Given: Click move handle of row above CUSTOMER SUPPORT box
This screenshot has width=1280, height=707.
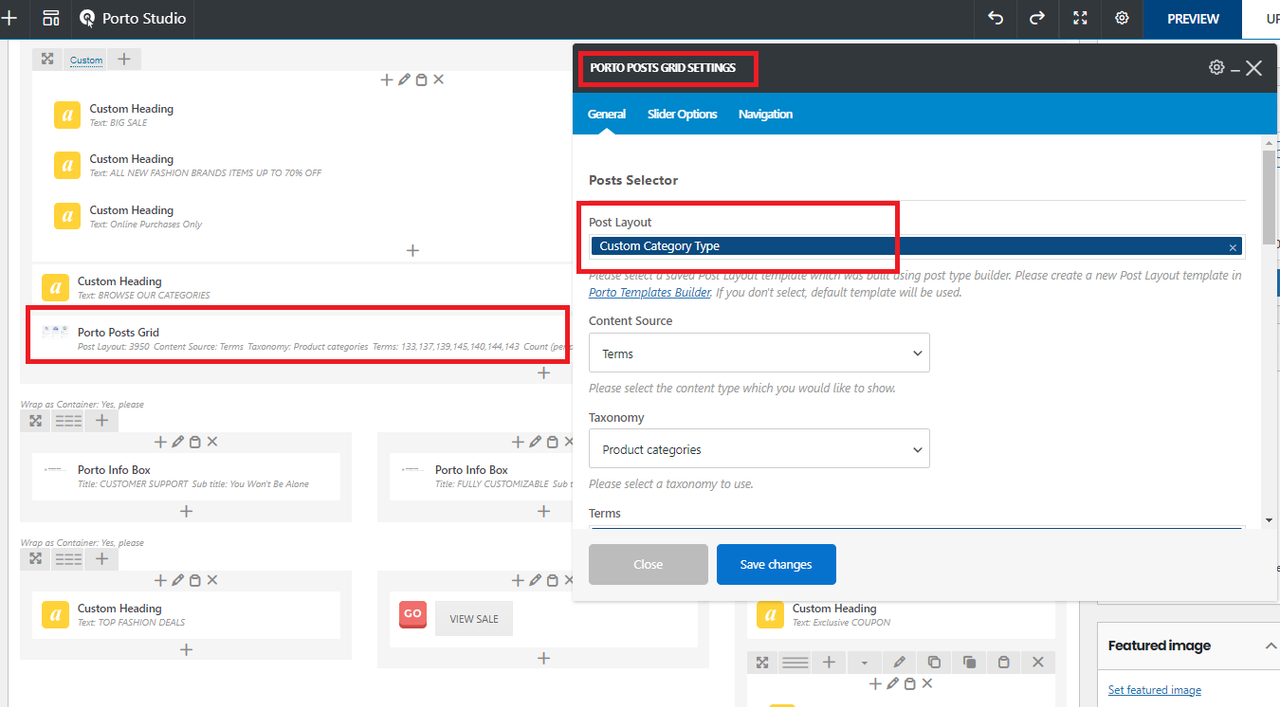Looking at the screenshot, I should 35,421.
